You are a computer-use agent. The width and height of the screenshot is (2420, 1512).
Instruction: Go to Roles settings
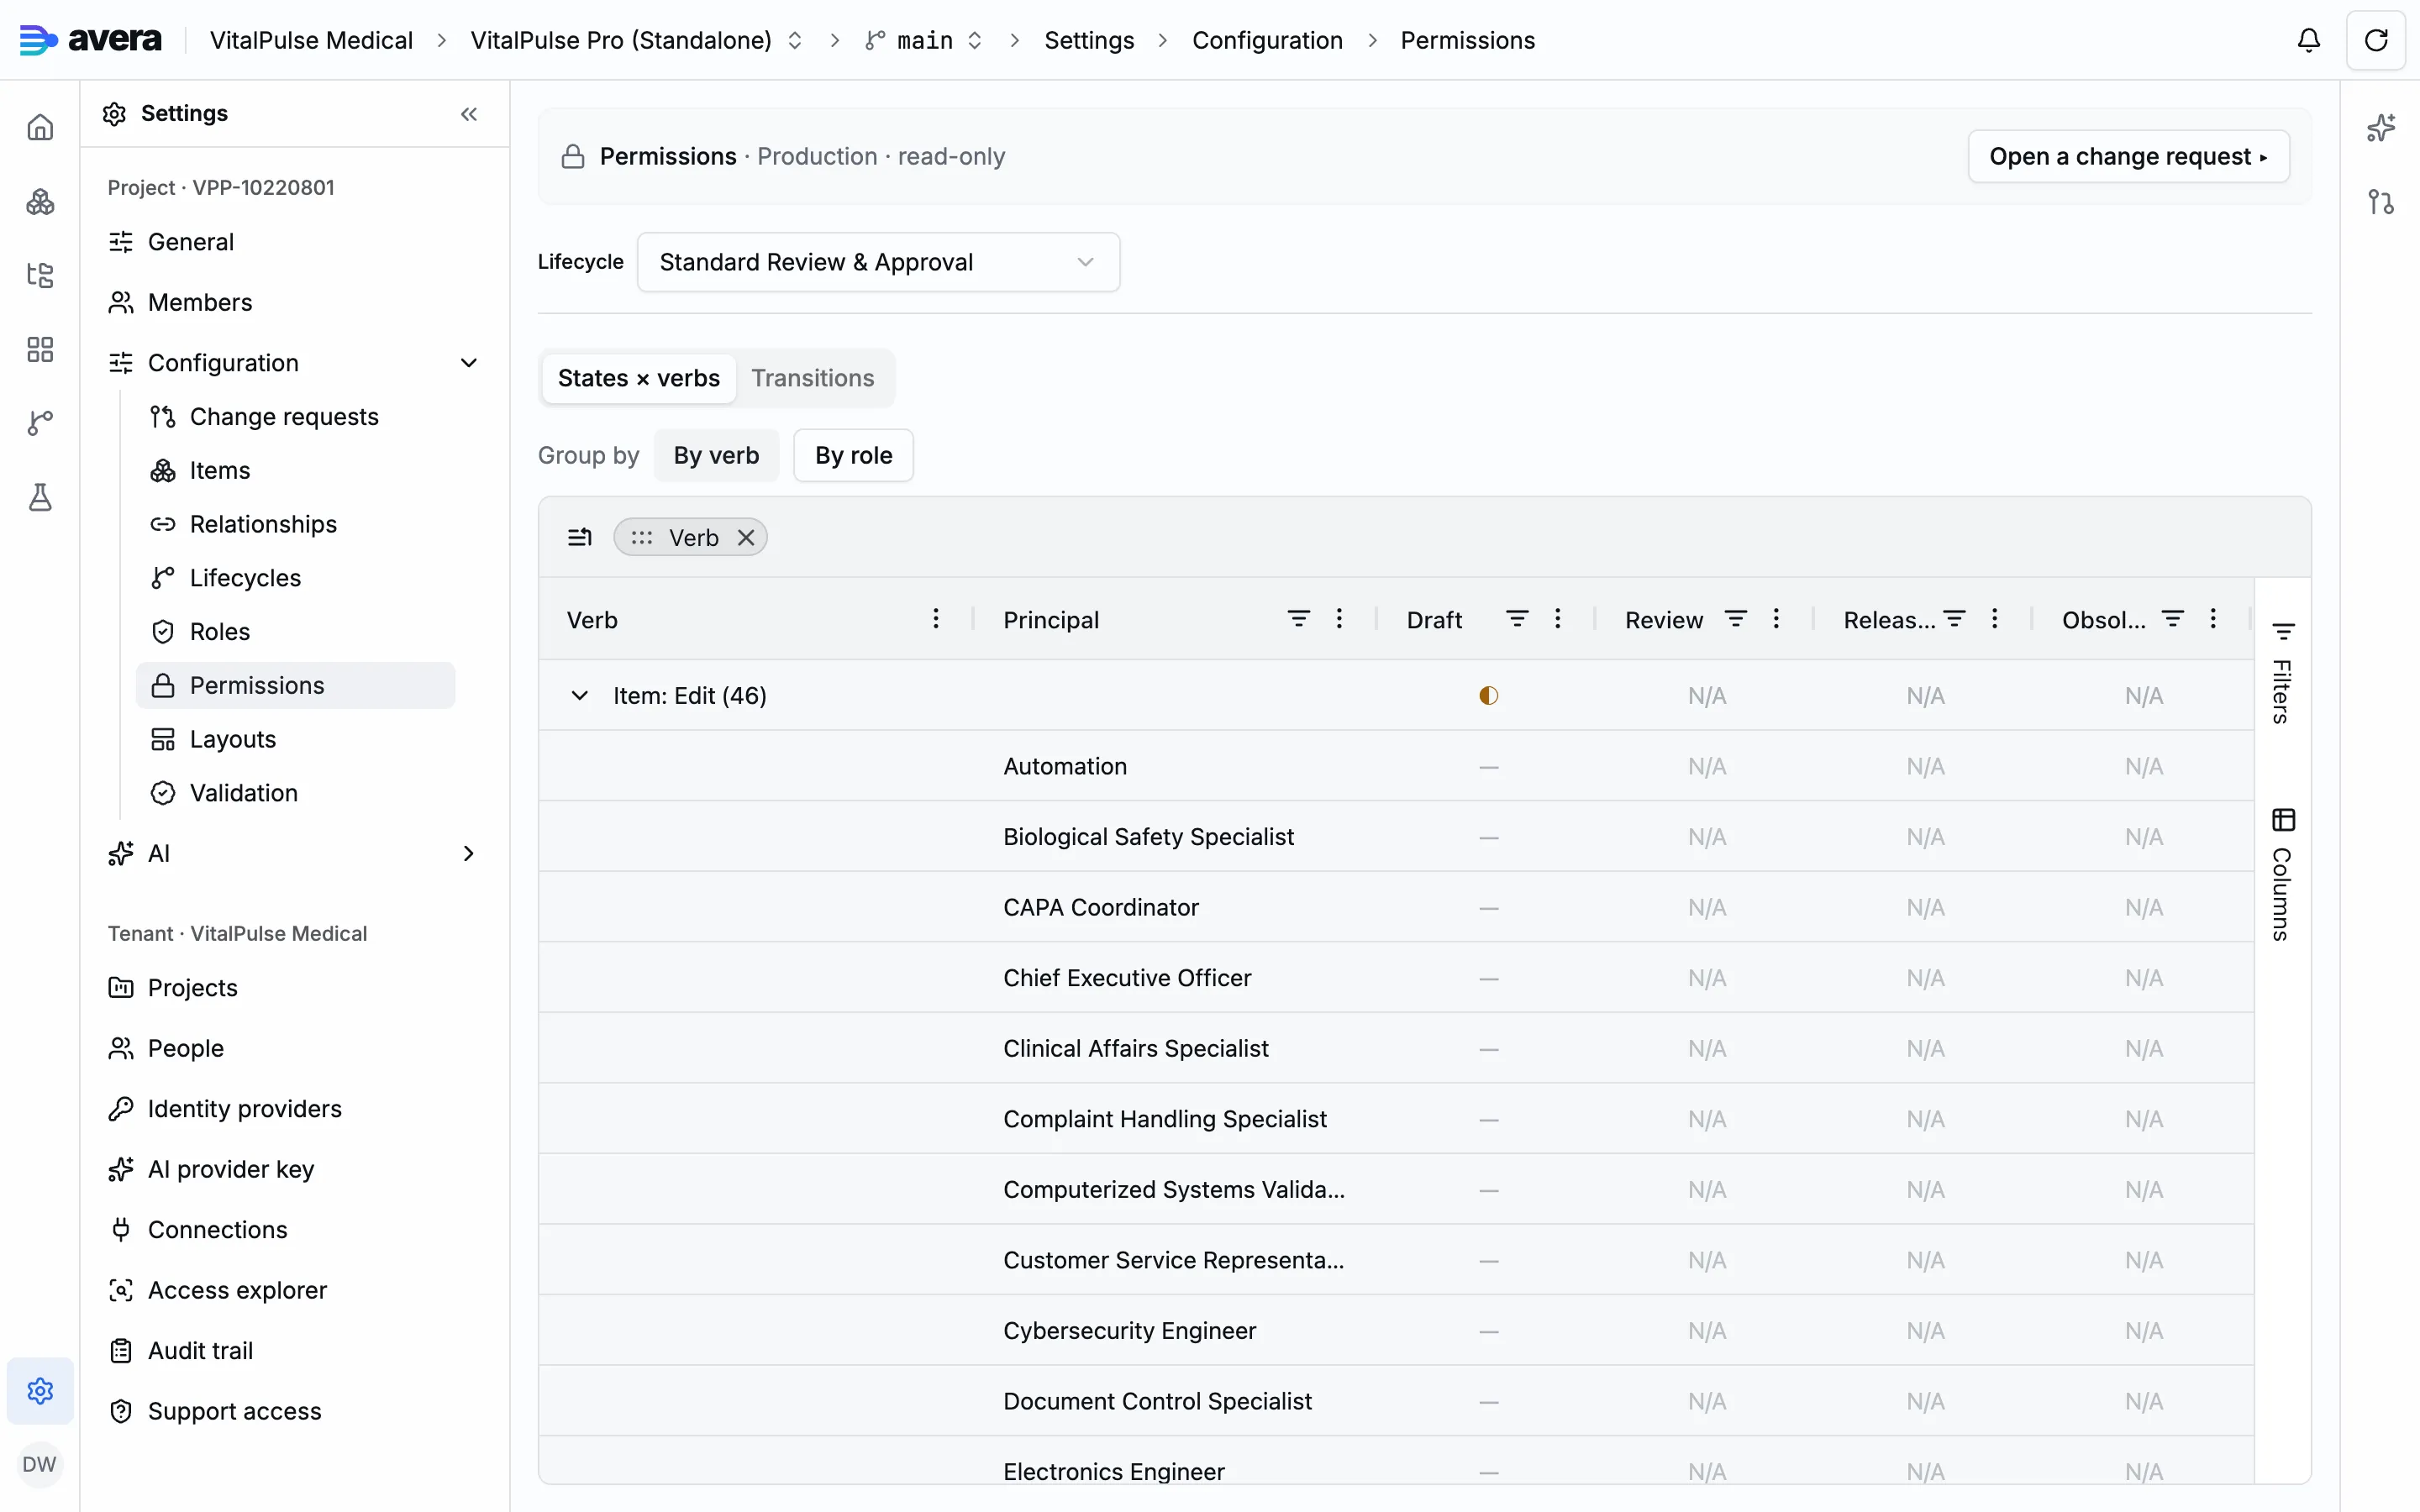296,632
